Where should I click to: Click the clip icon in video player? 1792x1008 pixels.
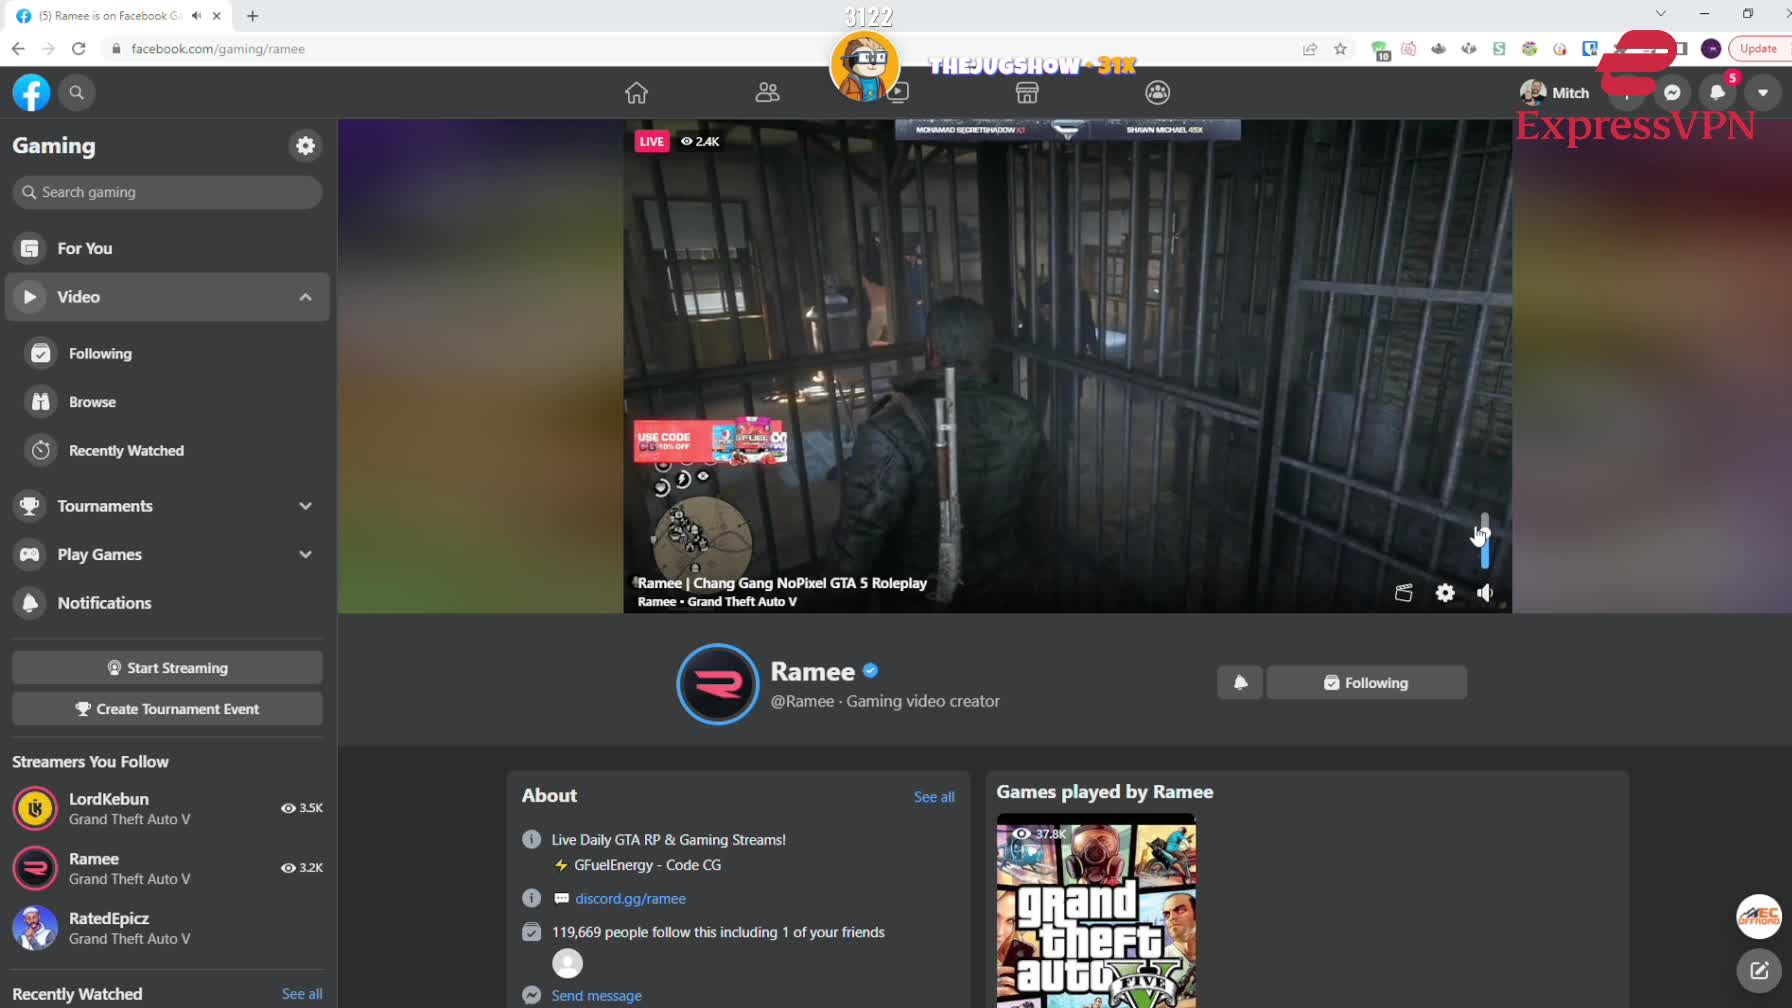coord(1404,593)
